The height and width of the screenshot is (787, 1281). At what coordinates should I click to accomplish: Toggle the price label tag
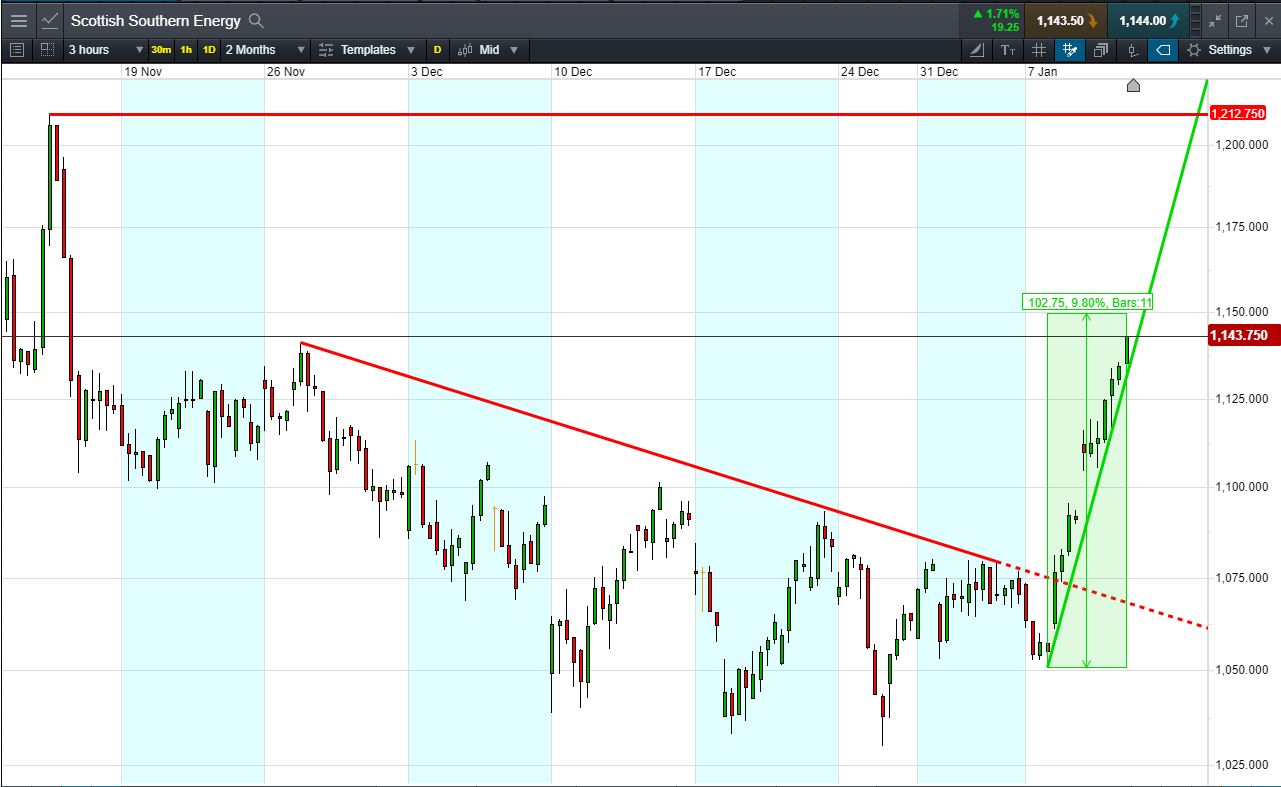[1163, 50]
